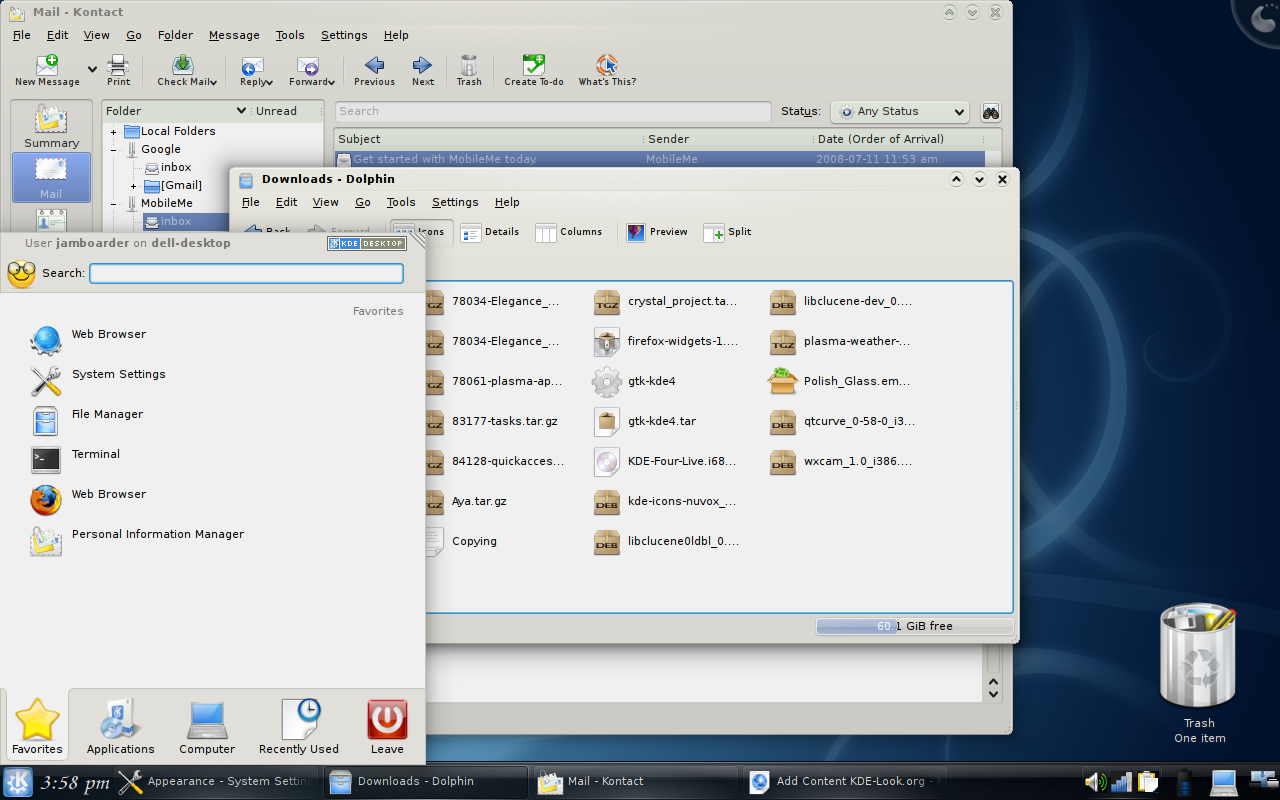Switch to Computer tab in Kickoff

tap(207, 727)
